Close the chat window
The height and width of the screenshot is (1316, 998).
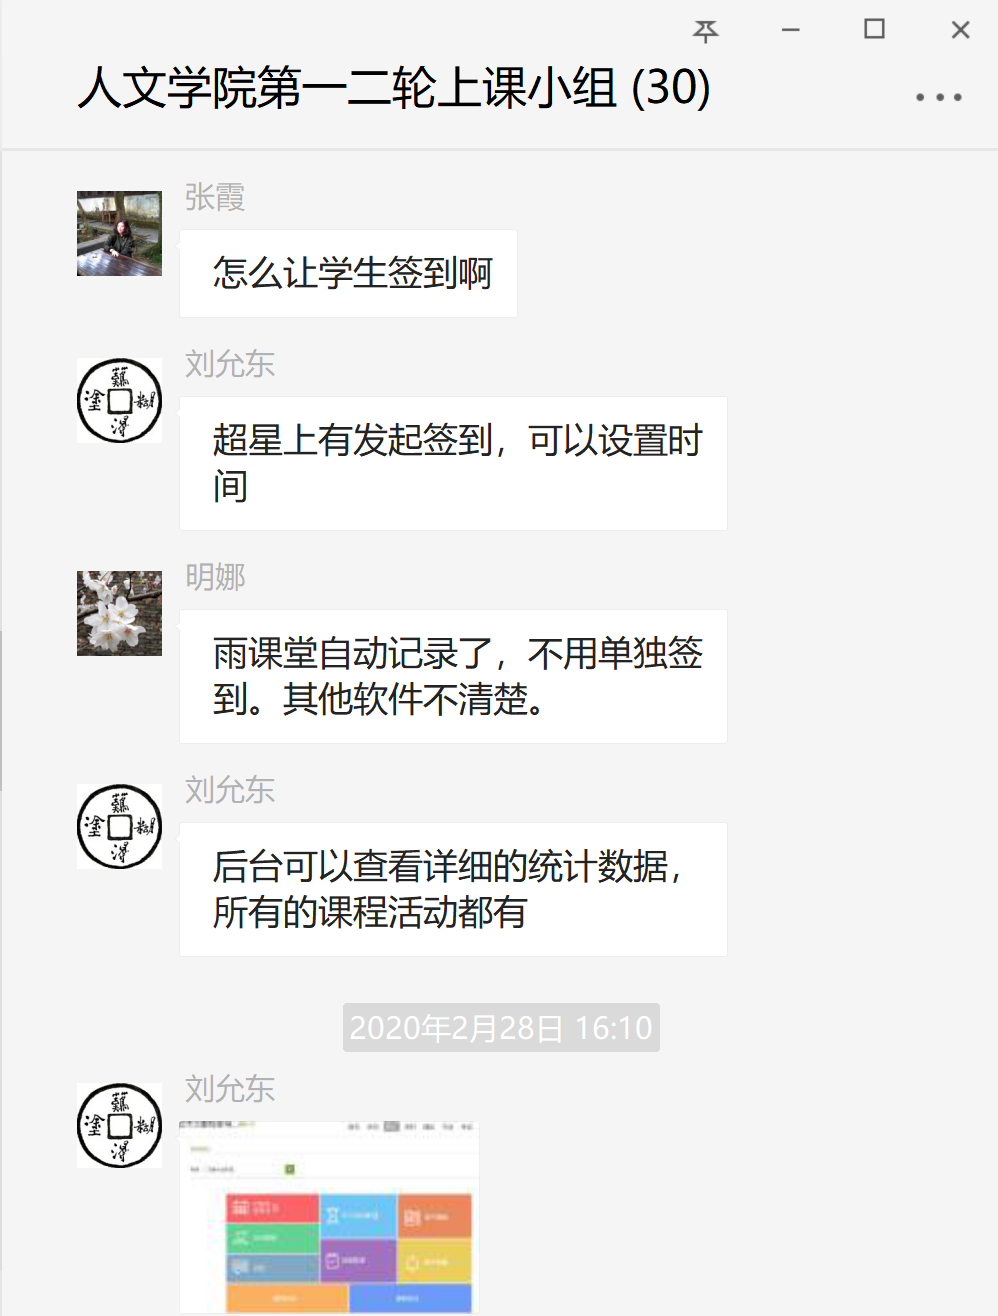[960, 30]
